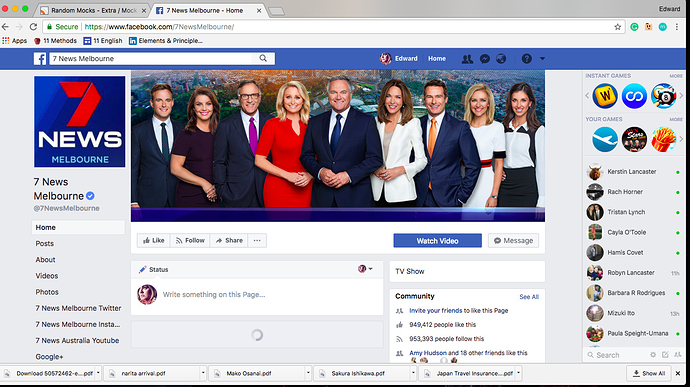
Task: Open the Messenger icon in top bar
Action: 484,59
